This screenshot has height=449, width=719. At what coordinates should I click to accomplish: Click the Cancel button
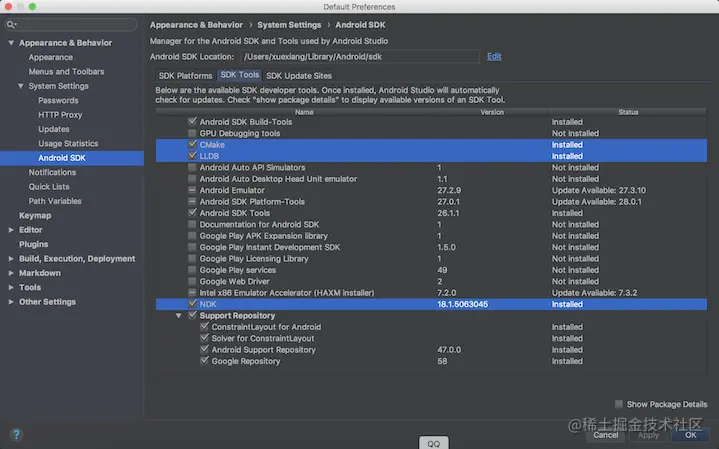[606, 435]
